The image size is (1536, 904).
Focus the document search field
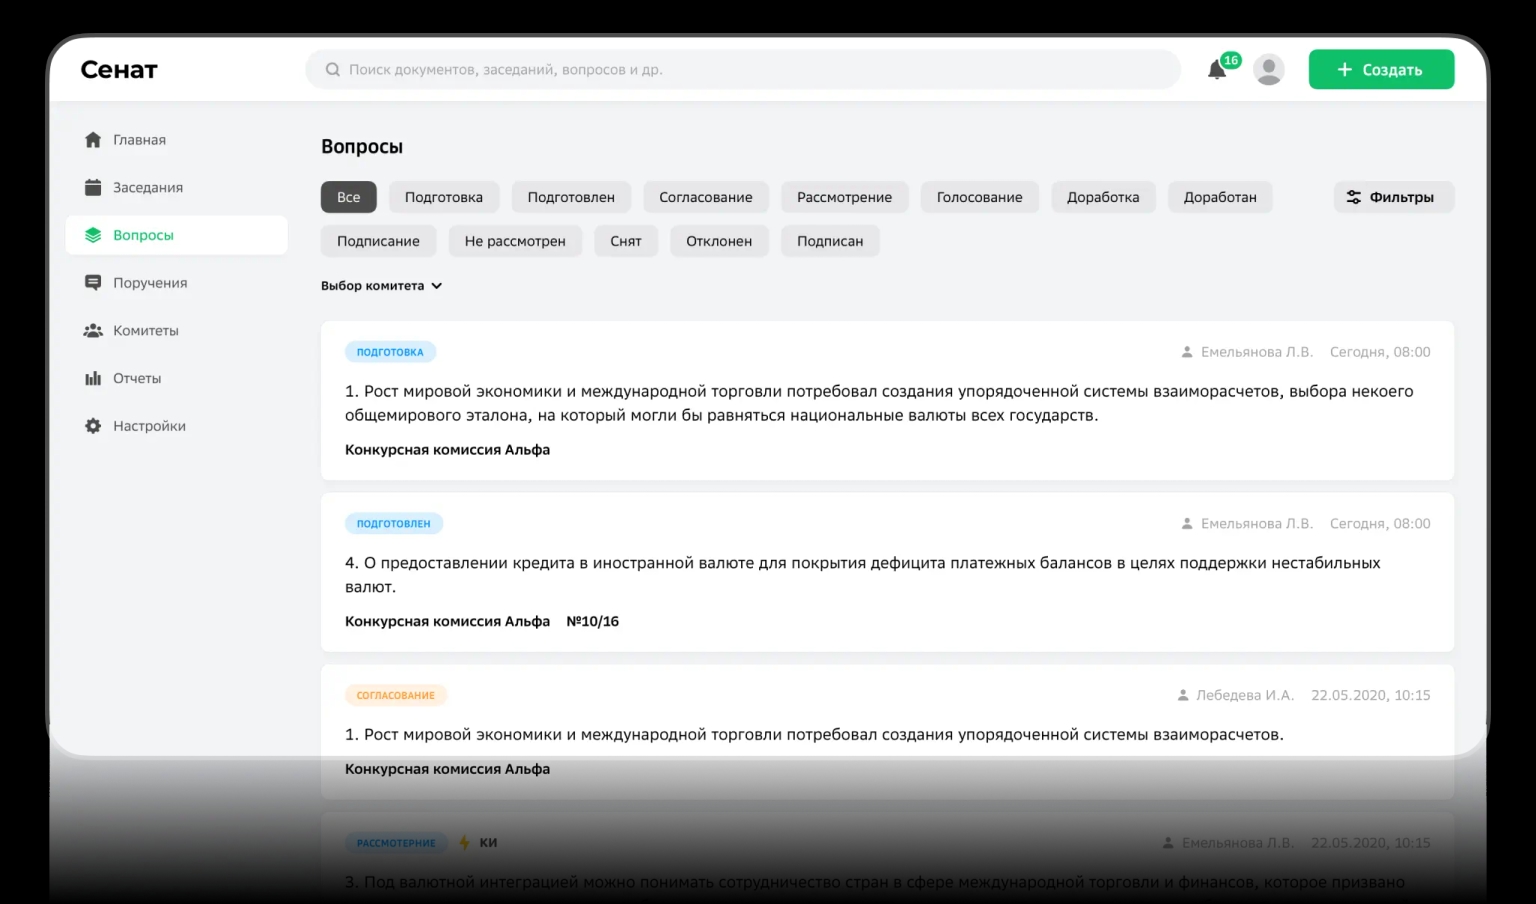743,69
